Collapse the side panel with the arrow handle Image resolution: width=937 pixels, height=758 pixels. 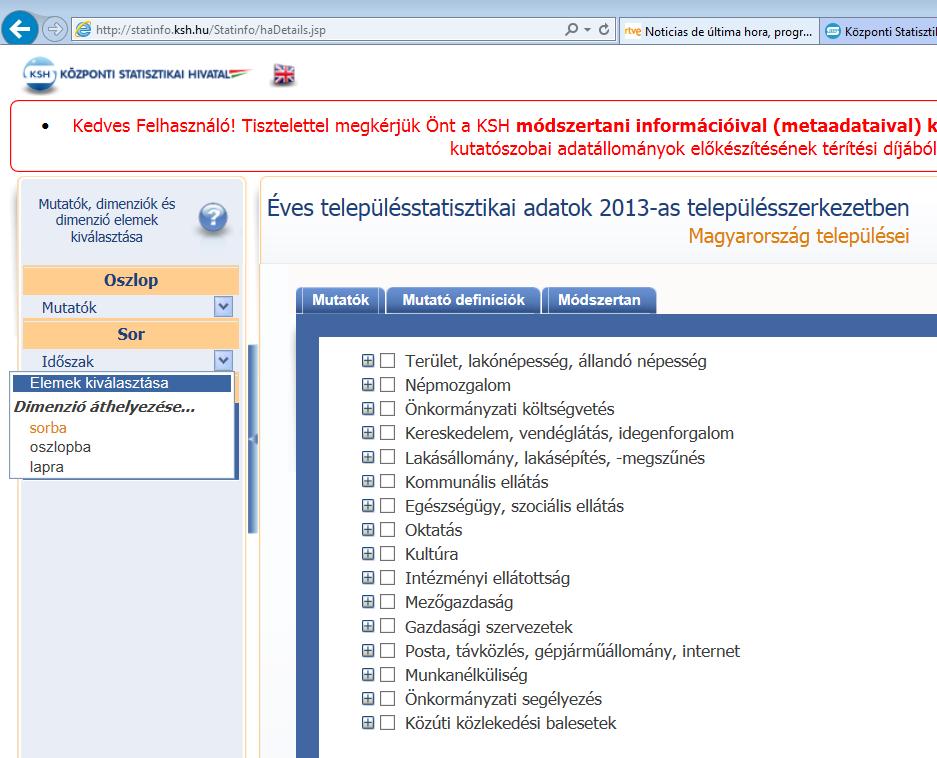[253, 438]
